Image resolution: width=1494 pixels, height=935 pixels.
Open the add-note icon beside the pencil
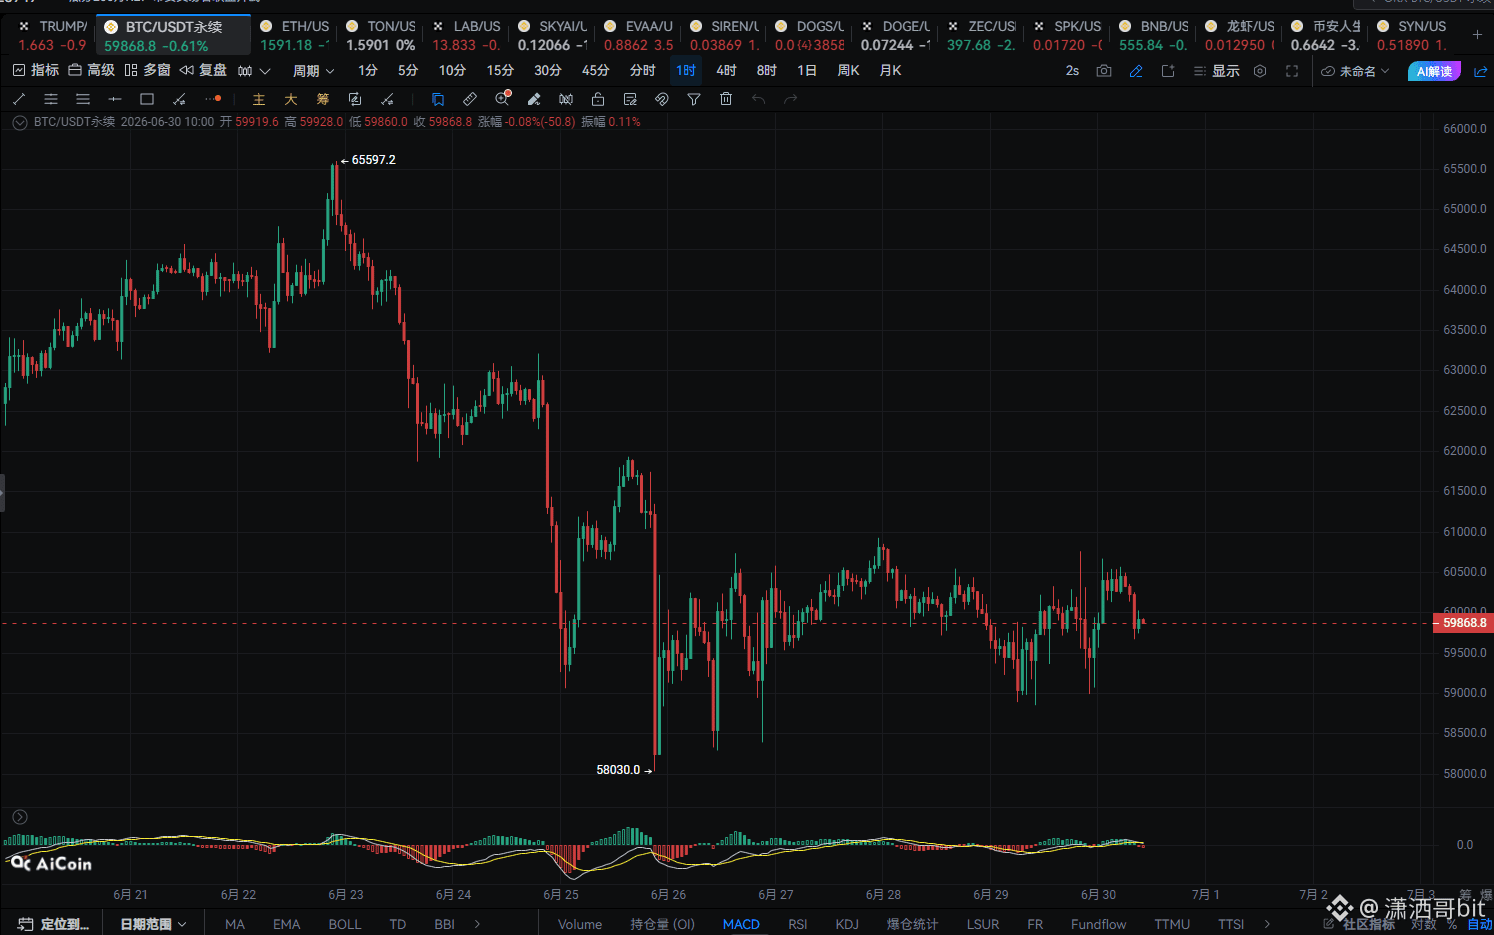[x=1168, y=71]
